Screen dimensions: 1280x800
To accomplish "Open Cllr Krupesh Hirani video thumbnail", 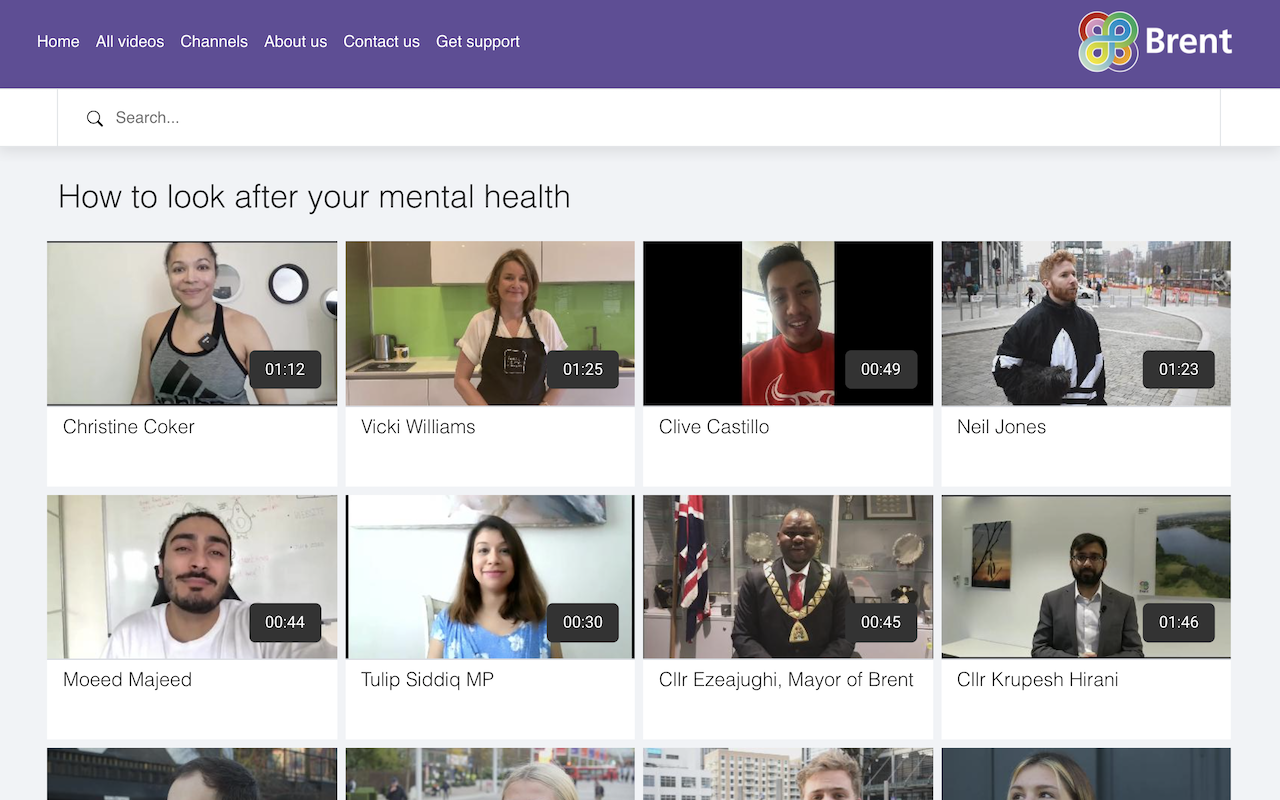I will [1086, 577].
